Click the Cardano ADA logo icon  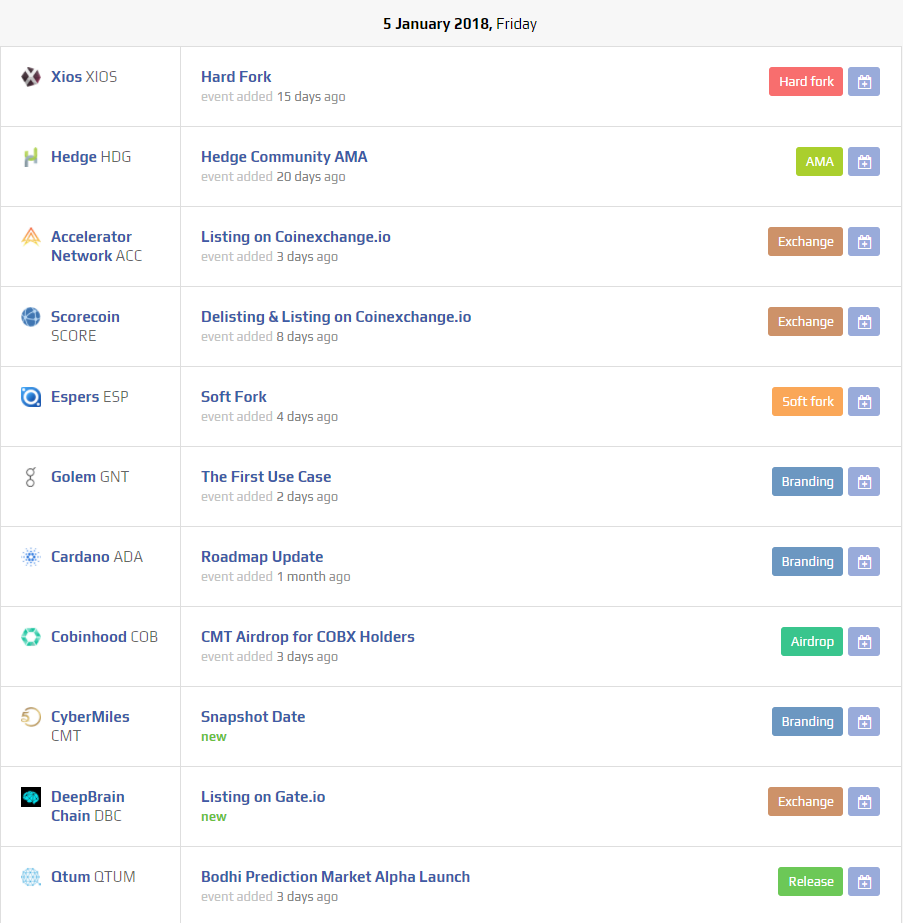click(x=31, y=557)
